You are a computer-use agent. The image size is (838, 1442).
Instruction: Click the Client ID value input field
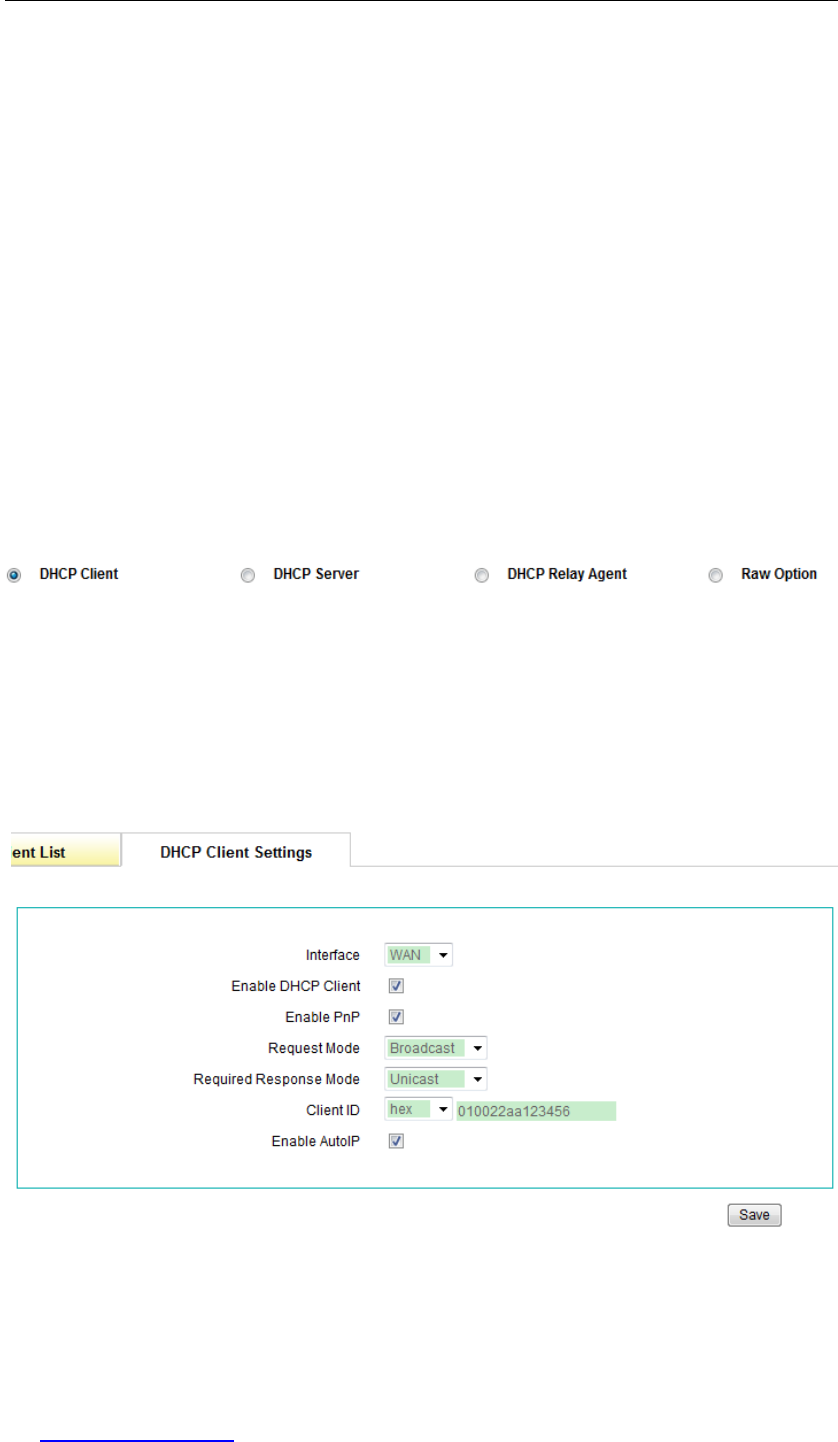click(535, 1111)
